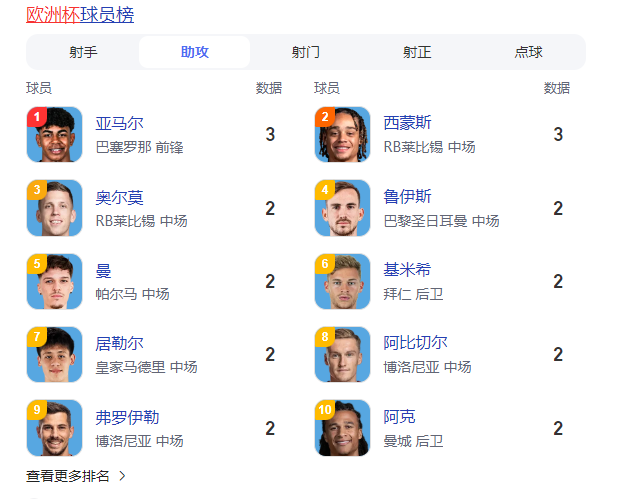
Task: Switch to the 射正 tab
Action: [x=417, y=52]
